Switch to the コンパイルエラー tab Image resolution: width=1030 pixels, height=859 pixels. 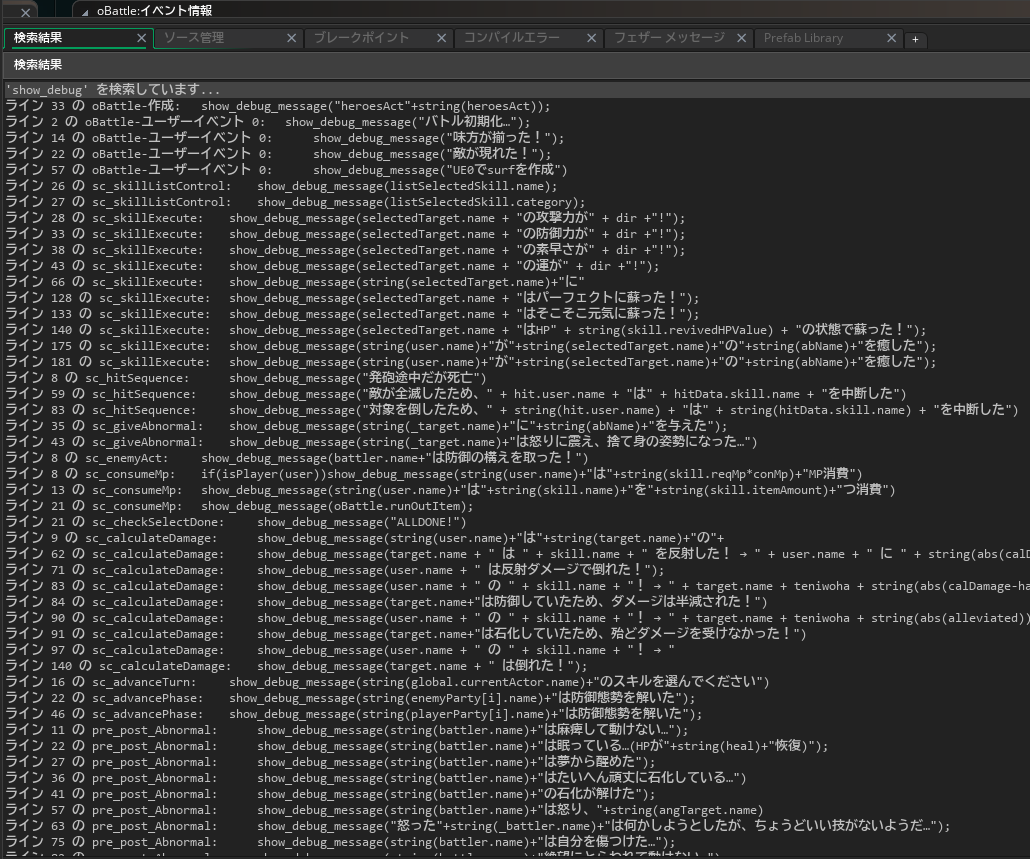point(511,38)
